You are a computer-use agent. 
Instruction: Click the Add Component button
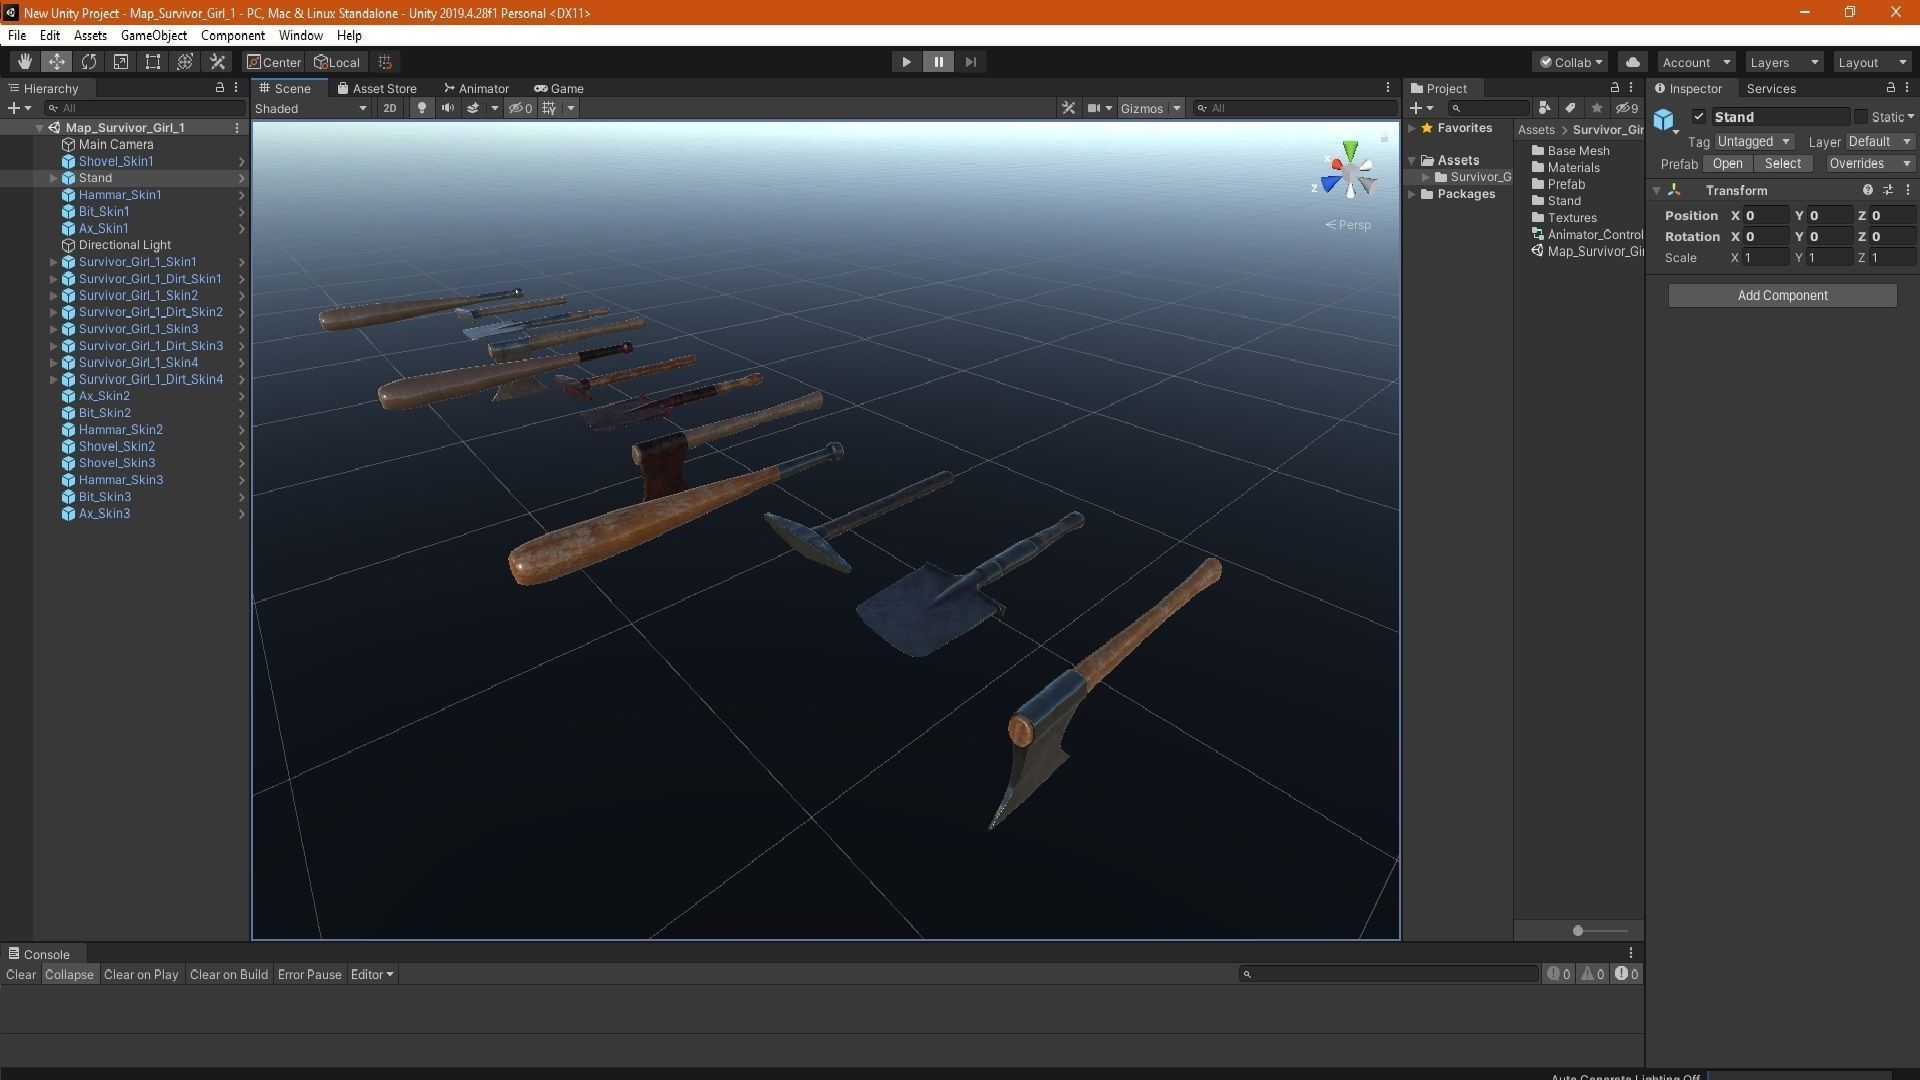[x=1782, y=295]
